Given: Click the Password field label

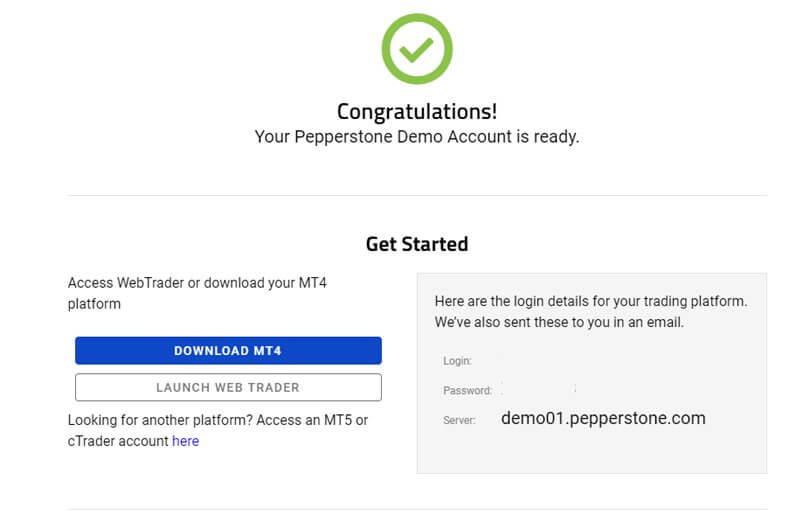Looking at the screenshot, I should pos(468,391).
